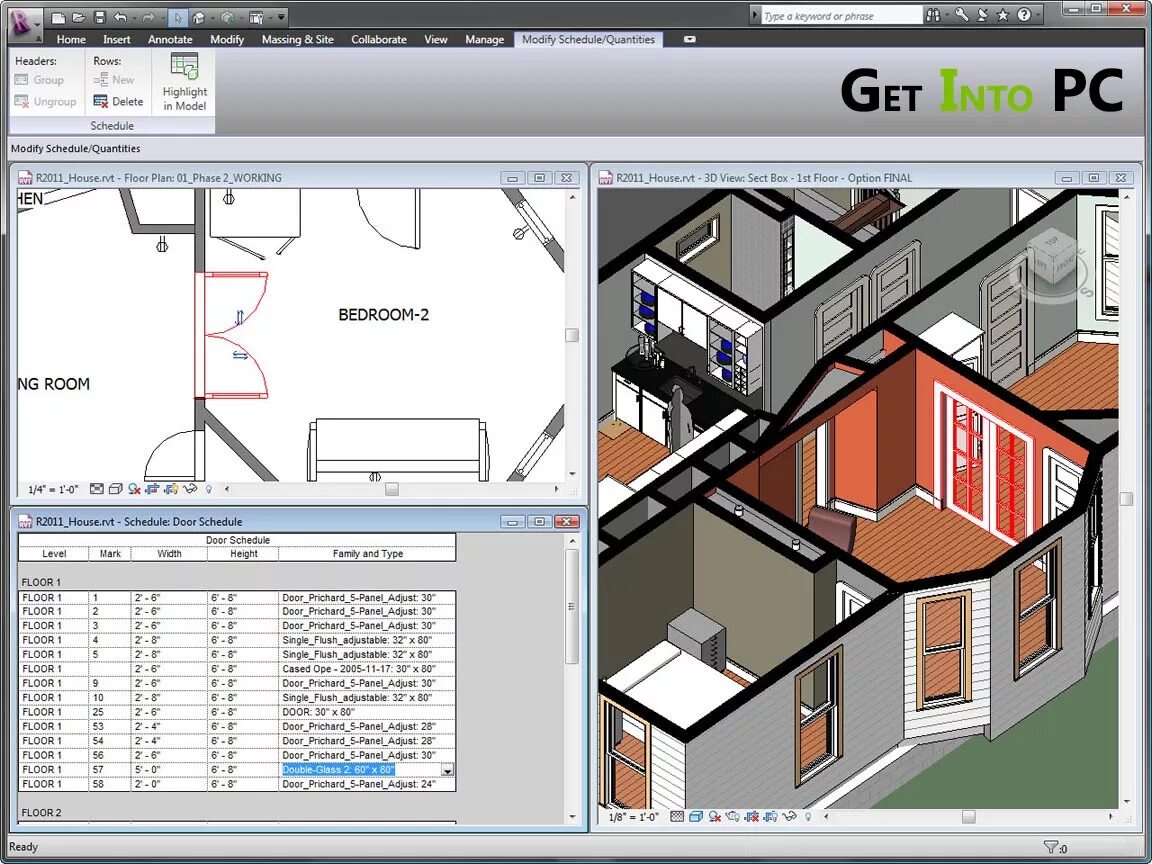The image size is (1152, 864).
Task: Click the Help question mark icon
Action: pyautogui.click(x=1024, y=15)
